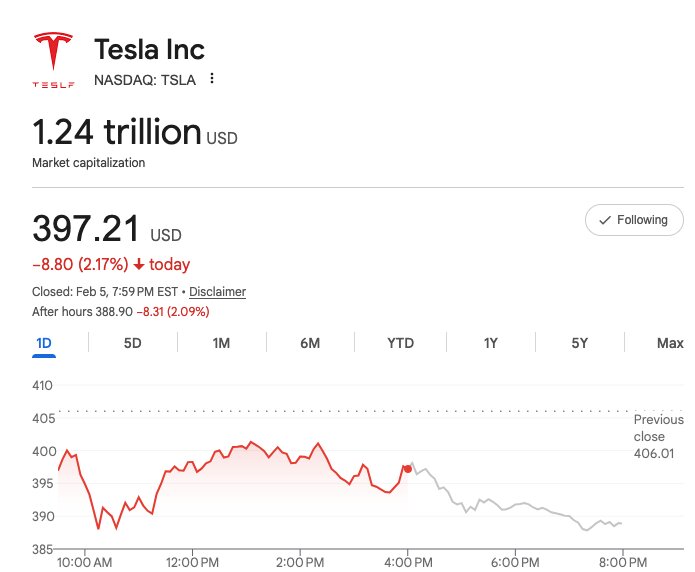Select the YTD range tab

point(400,343)
